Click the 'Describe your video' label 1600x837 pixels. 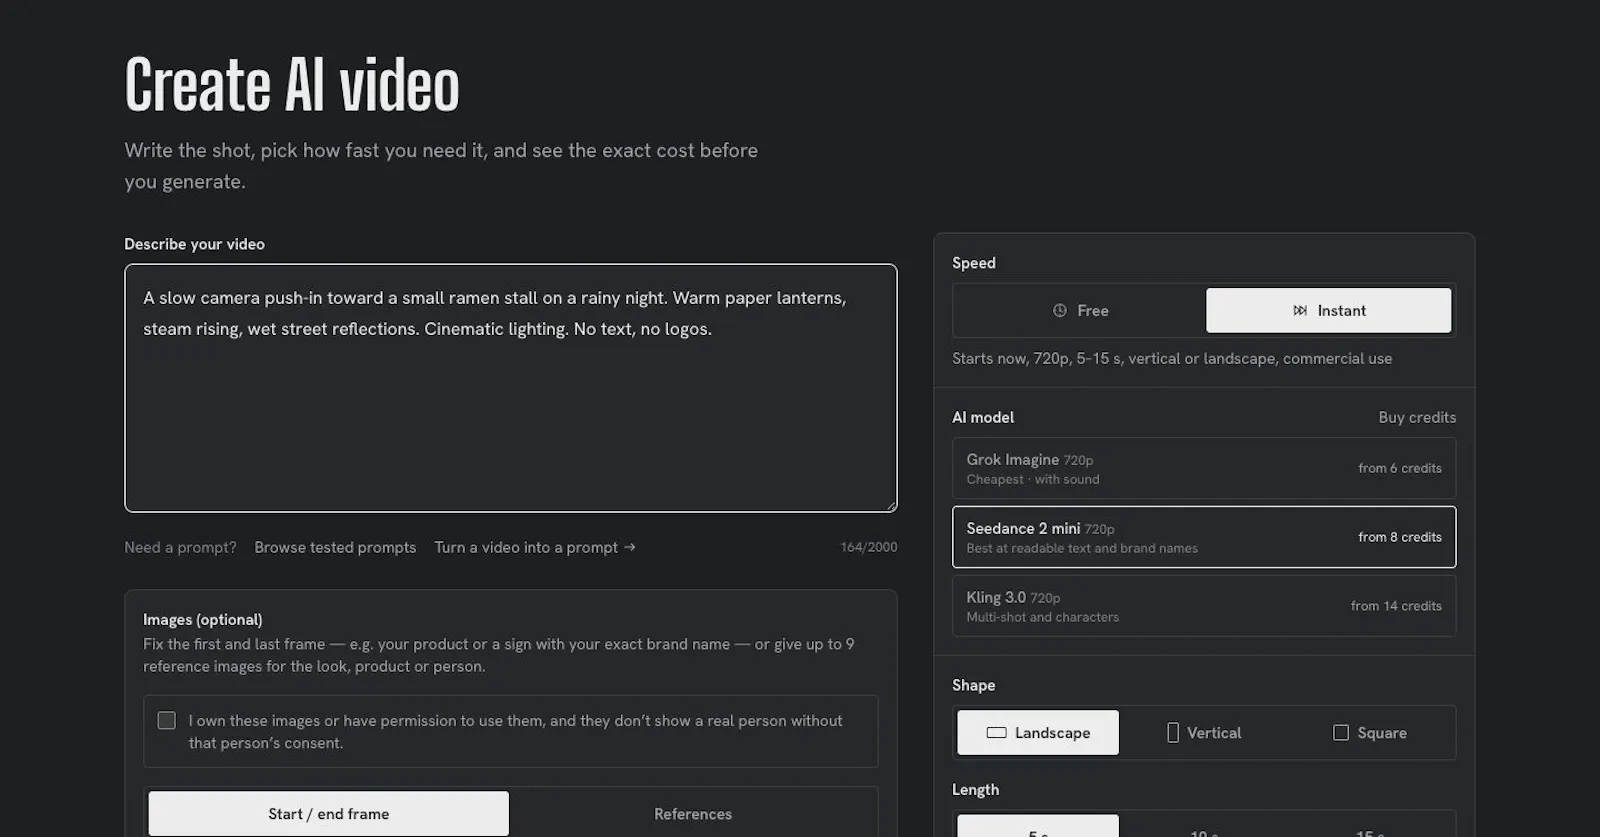point(195,244)
